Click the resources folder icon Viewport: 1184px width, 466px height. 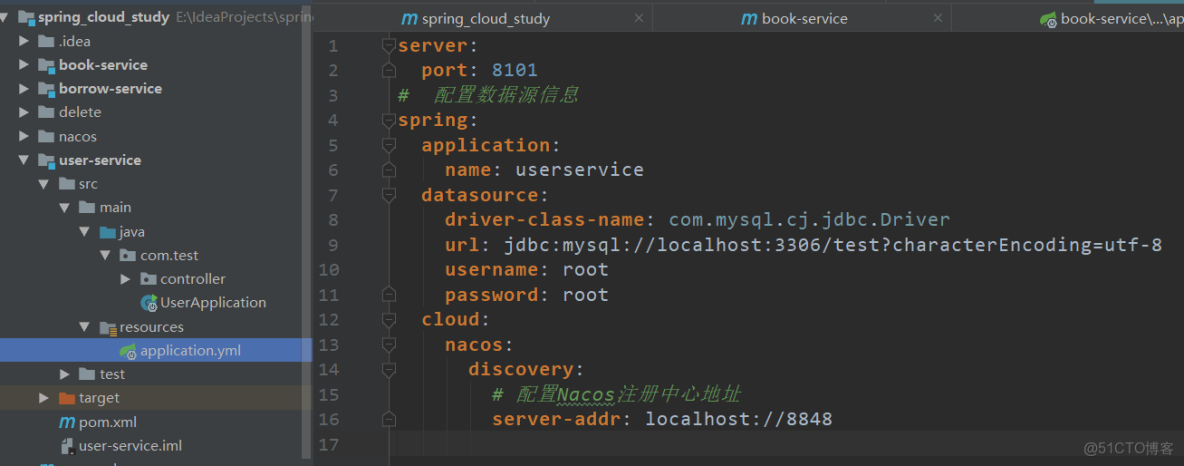click(107, 327)
